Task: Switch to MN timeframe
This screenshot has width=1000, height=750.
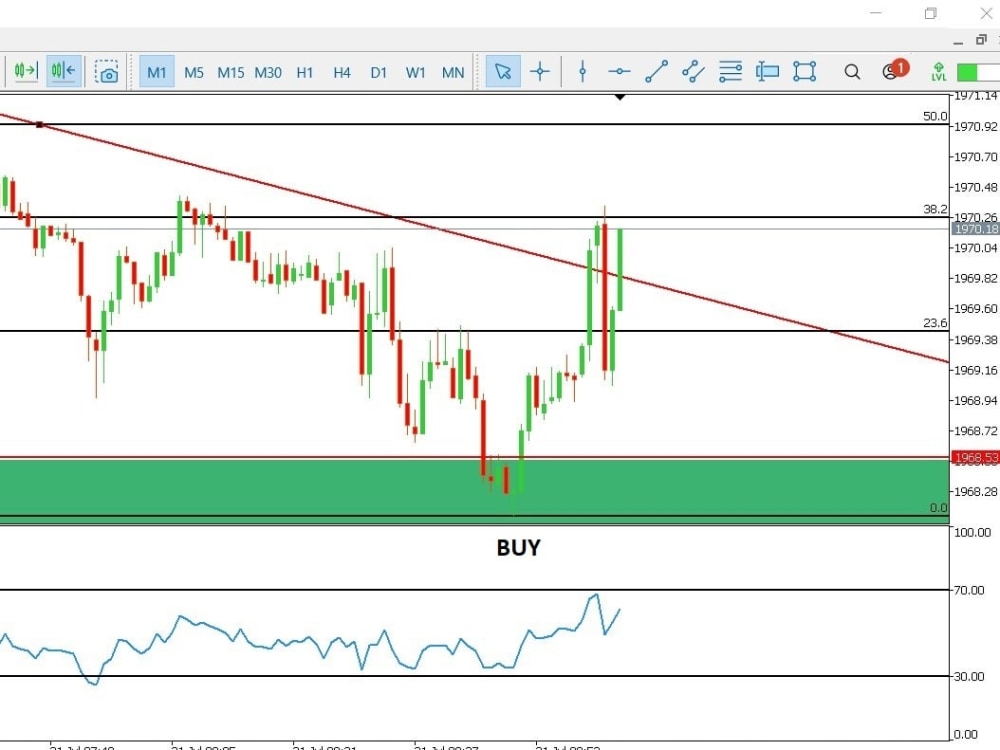Action: tap(453, 73)
